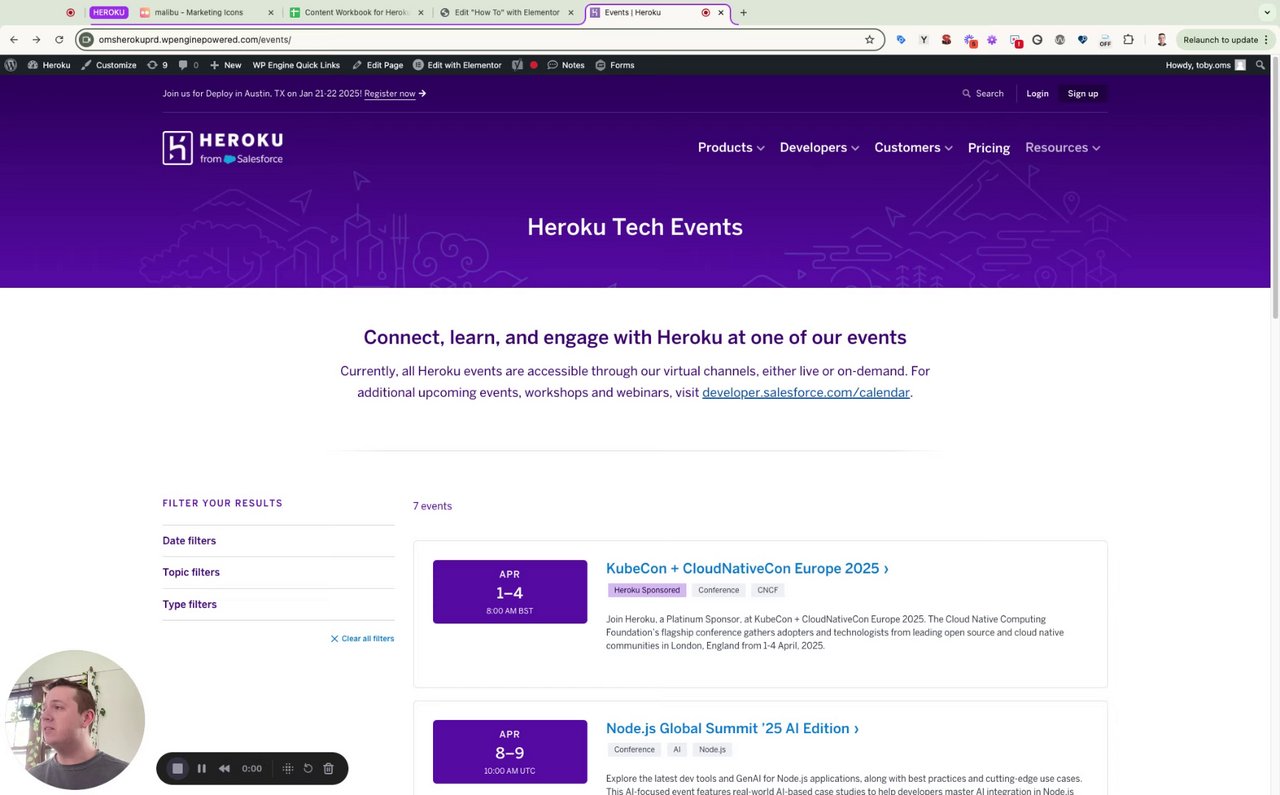
Task: Expand Type filters
Action: (278, 605)
